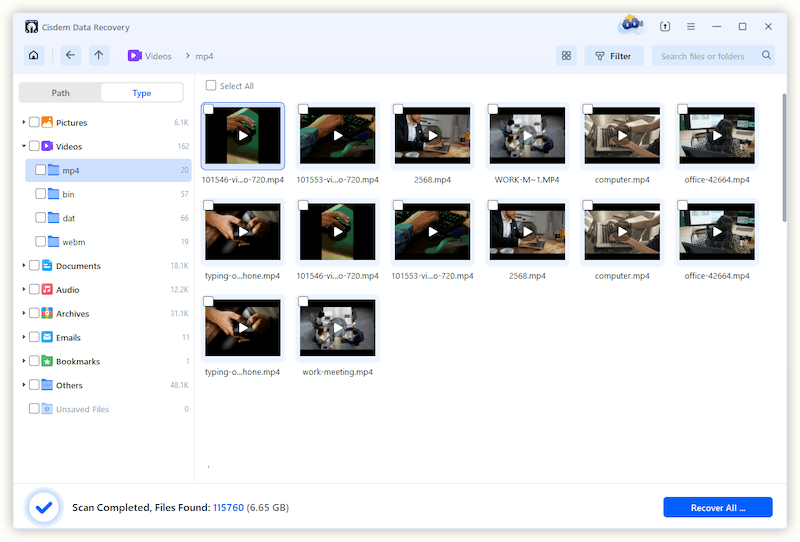Open the WORK-M~1.MP4 video thumbnail
Screen dimensions: 800x542
point(527,135)
